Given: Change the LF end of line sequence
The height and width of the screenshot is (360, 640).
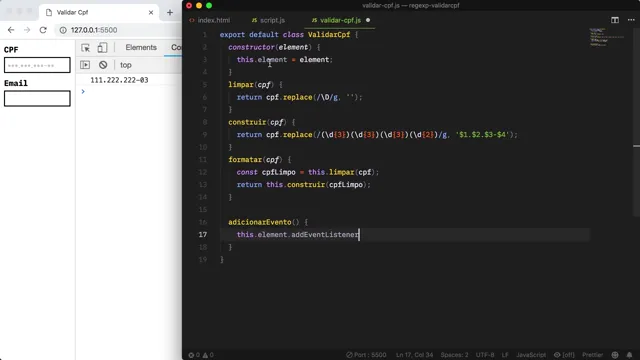Looking at the screenshot, I should [505, 355].
